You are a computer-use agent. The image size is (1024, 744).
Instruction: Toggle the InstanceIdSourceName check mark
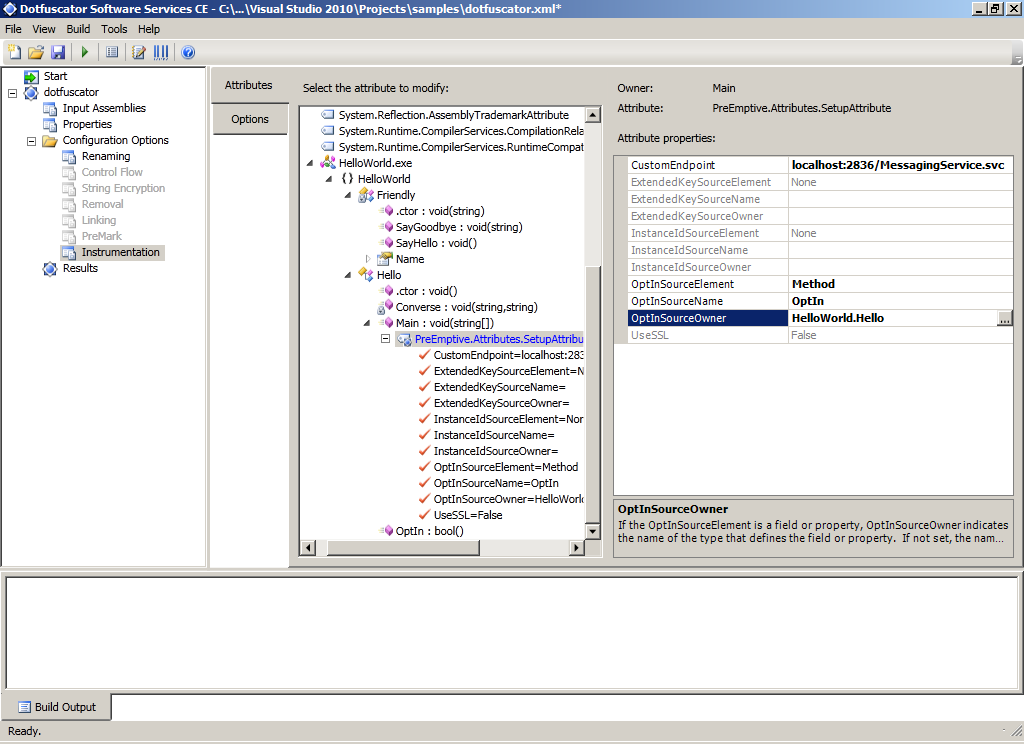(424, 435)
